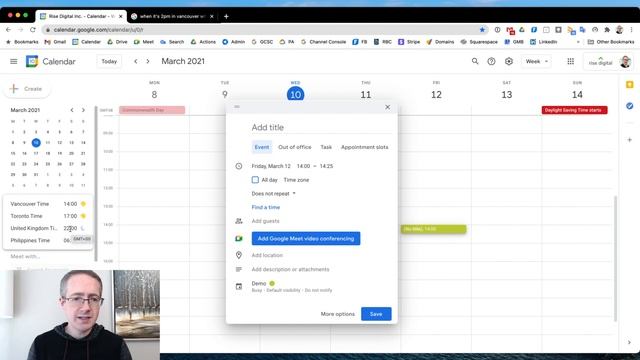Go to previous week arrow
640x360 pixels.
coord(136,61)
